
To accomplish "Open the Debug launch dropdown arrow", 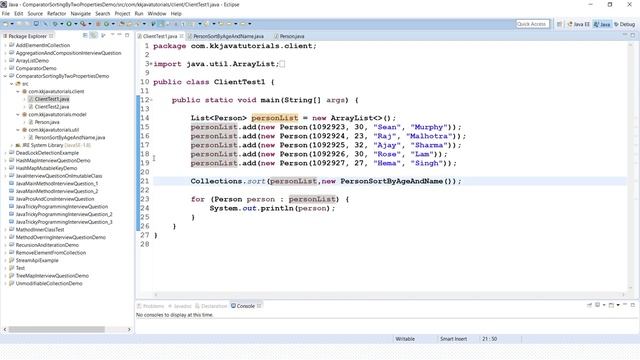I will tap(62, 24).
